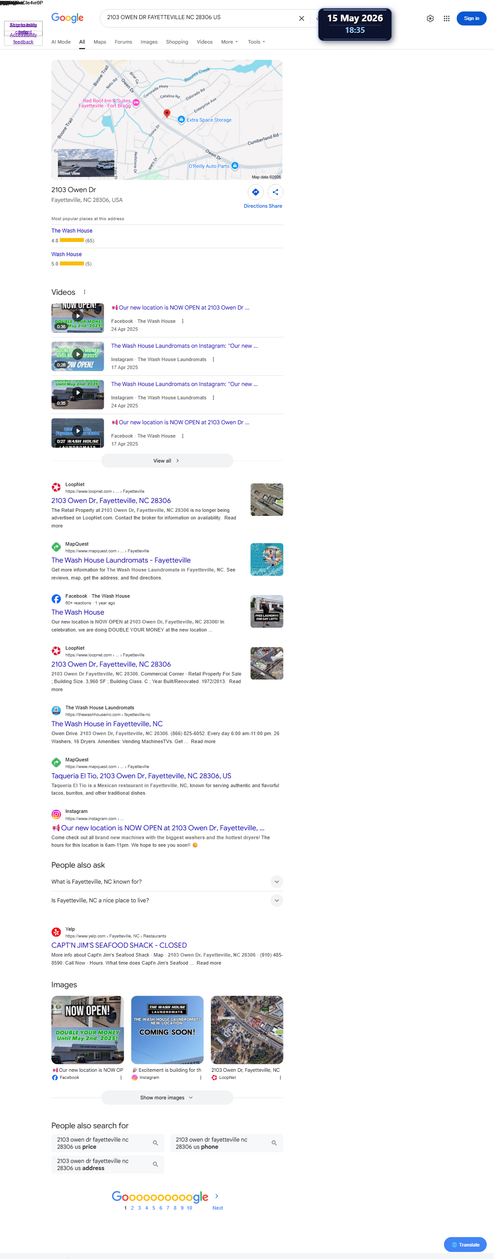Screen dimensions: 500x1259
Task: Open second LoopNet result mentioning Commercial Corner
Action: coord(111,664)
